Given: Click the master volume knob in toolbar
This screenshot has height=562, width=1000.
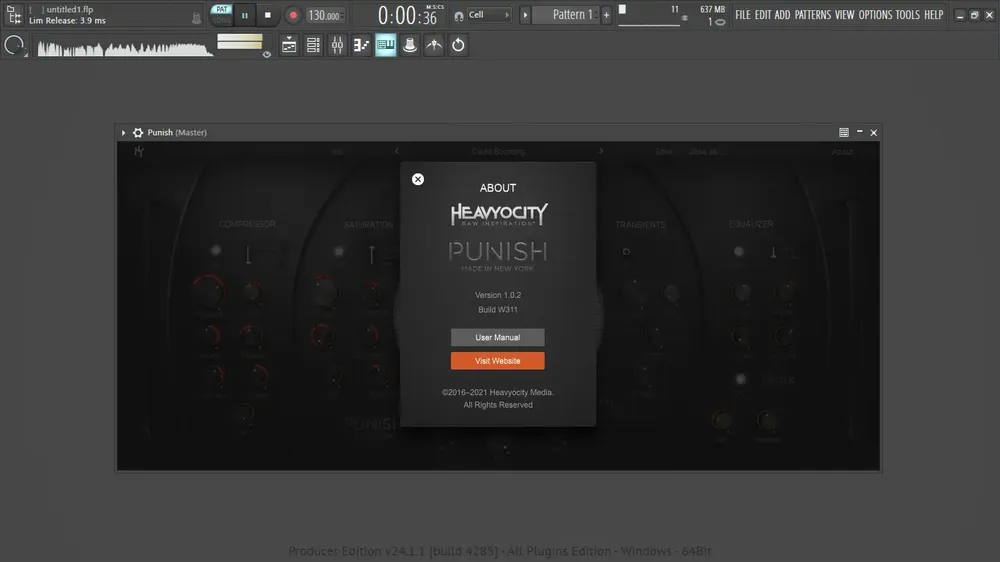Looking at the screenshot, I should point(14,45).
